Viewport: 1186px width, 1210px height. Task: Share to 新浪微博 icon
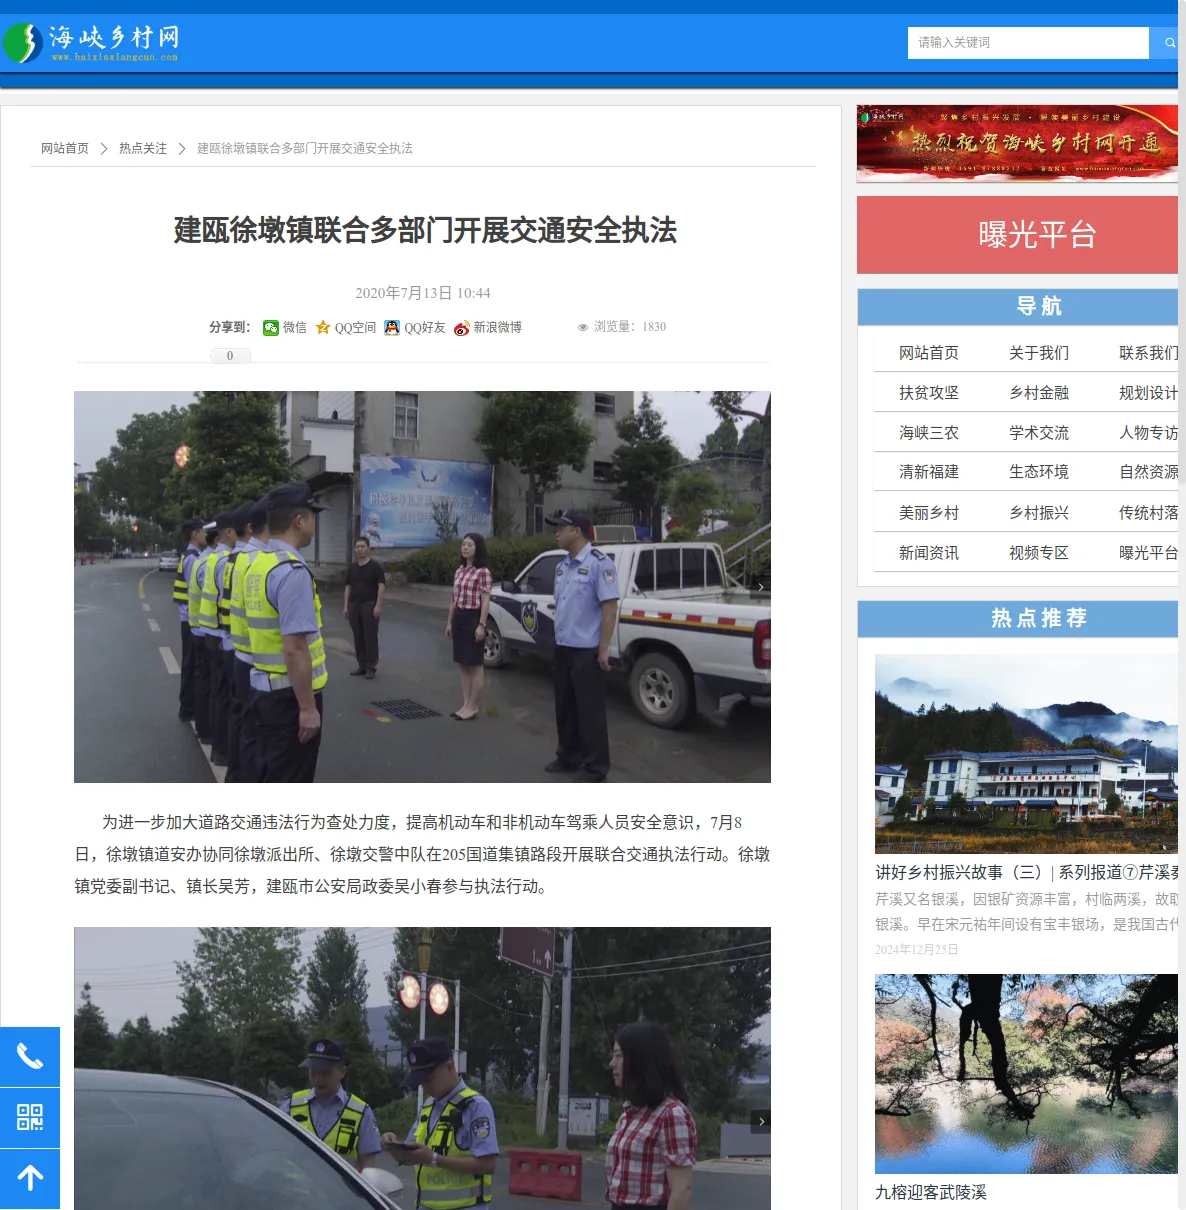[462, 328]
